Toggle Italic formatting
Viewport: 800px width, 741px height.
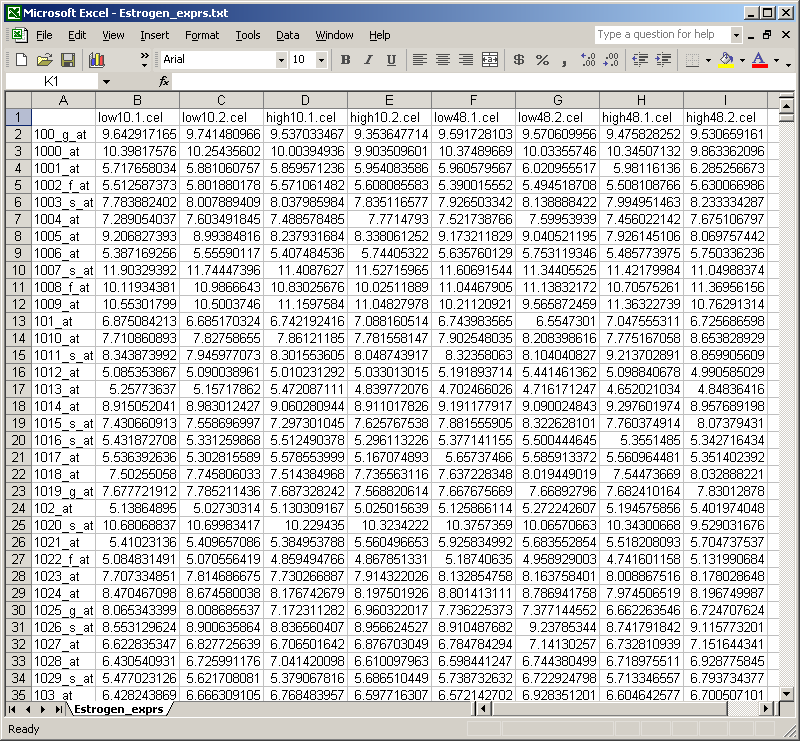[x=368, y=60]
